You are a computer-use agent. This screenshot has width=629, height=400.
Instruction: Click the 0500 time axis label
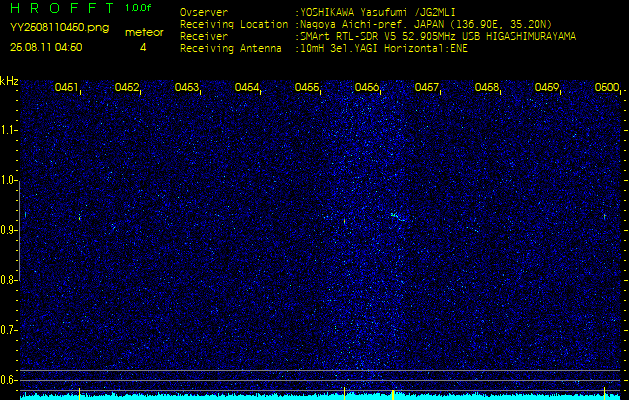(607, 87)
